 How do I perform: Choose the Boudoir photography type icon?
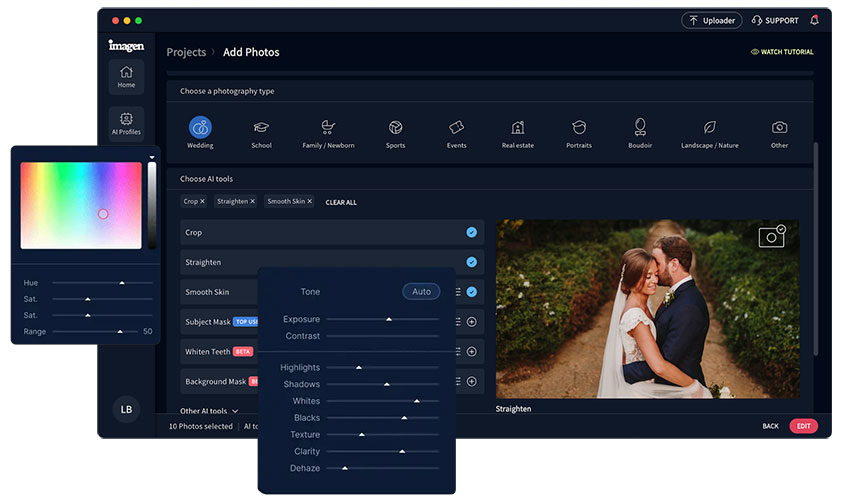640,128
